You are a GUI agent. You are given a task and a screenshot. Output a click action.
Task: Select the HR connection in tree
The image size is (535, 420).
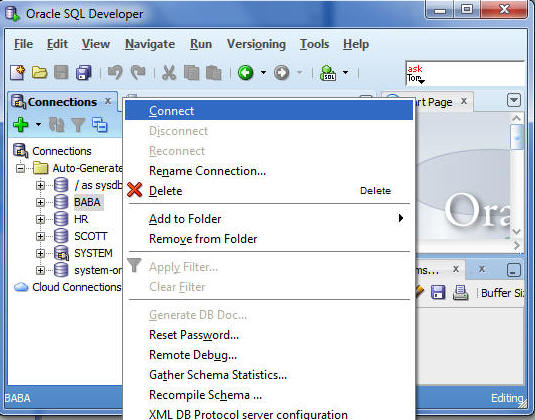pos(81,219)
